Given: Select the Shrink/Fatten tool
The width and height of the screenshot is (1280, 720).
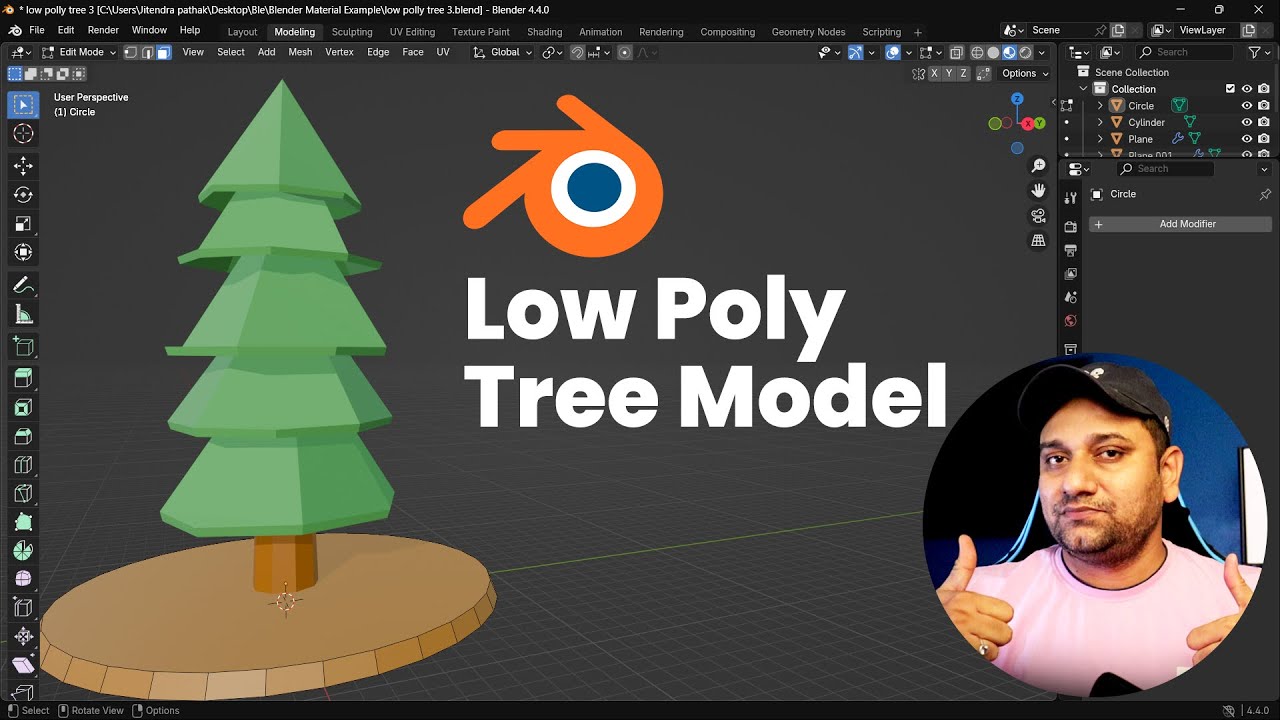Looking at the screenshot, I should tap(23, 637).
